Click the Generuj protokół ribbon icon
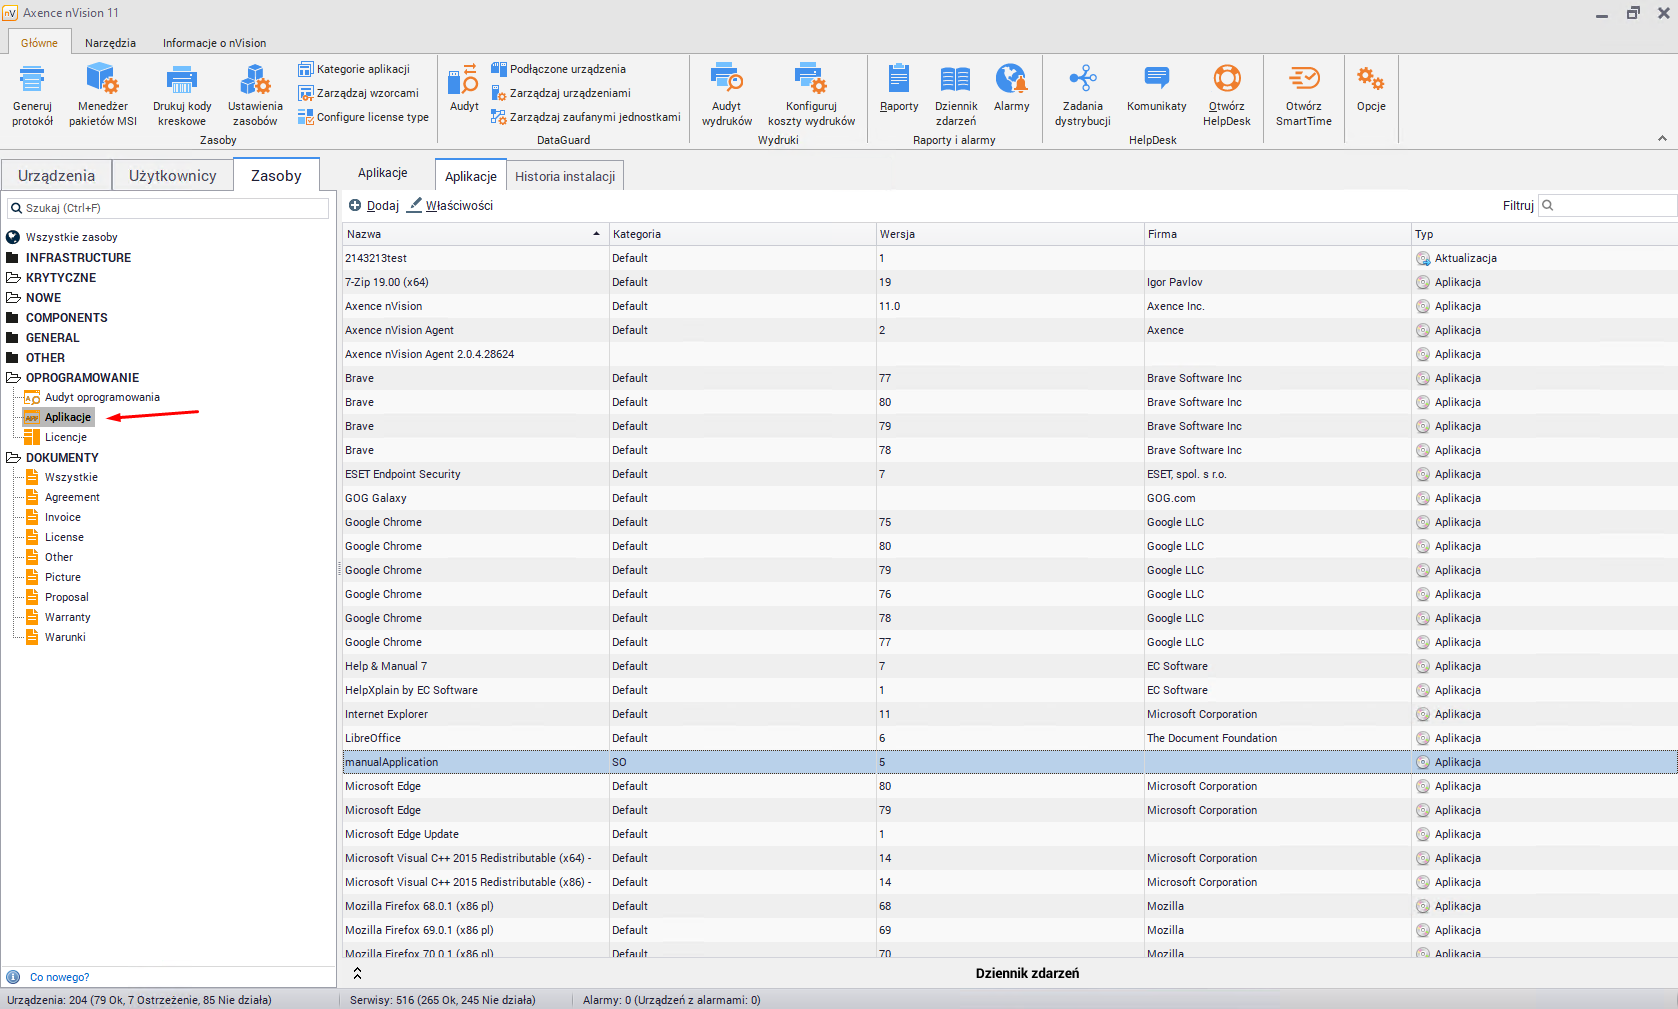Screen dimensions: 1678x1009 [32, 80]
